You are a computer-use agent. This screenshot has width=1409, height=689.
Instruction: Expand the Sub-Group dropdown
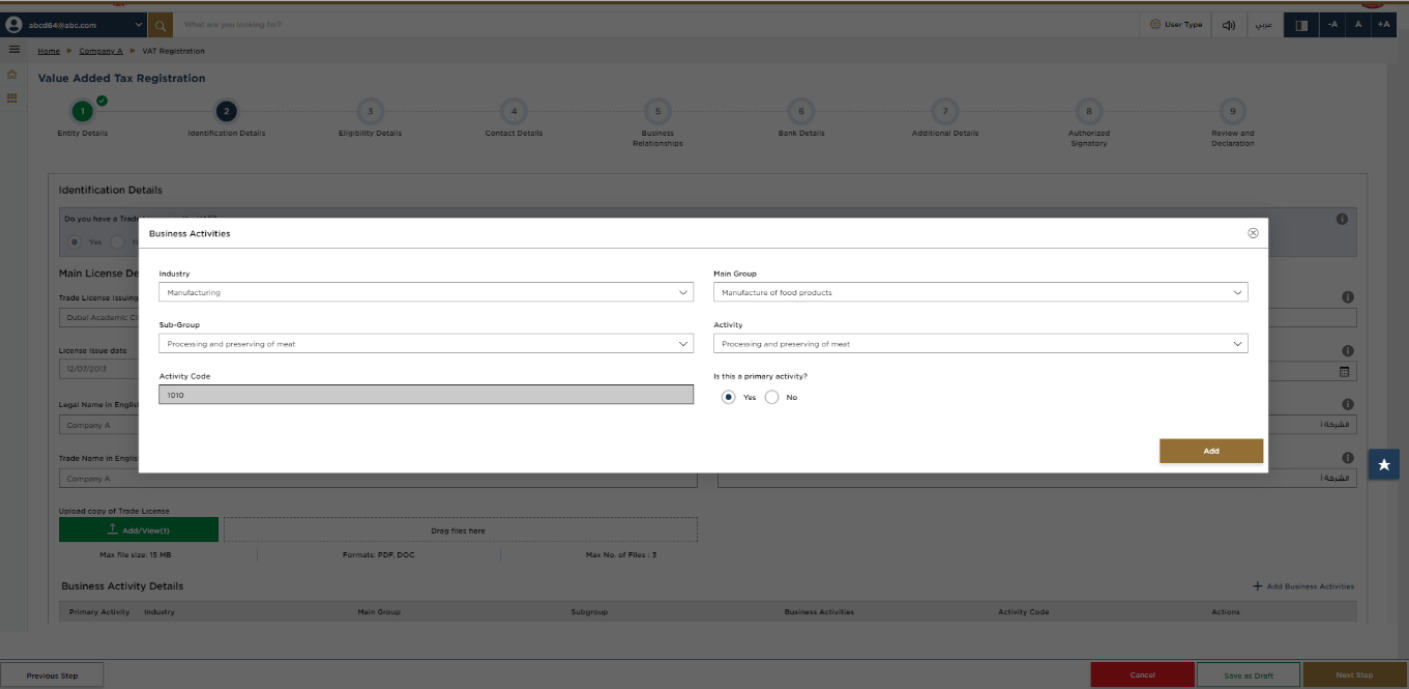[426, 344]
